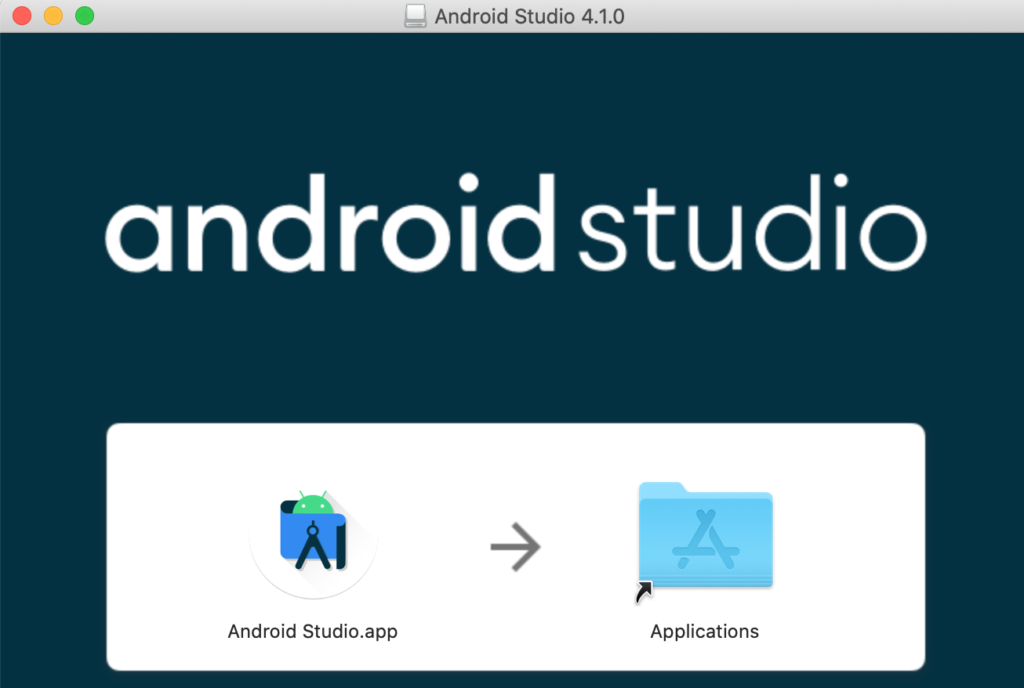1024x688 pixels.
Task: Minimize the installer window with the yellow button
Action: click(x=54, y=16)
